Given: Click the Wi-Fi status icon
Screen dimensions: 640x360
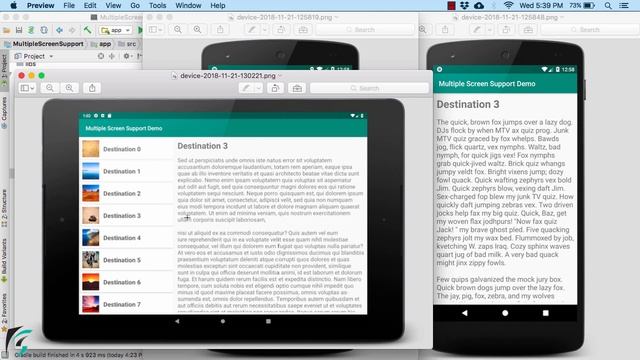Looking at the screenshot, I should click(x=508, y=5).
